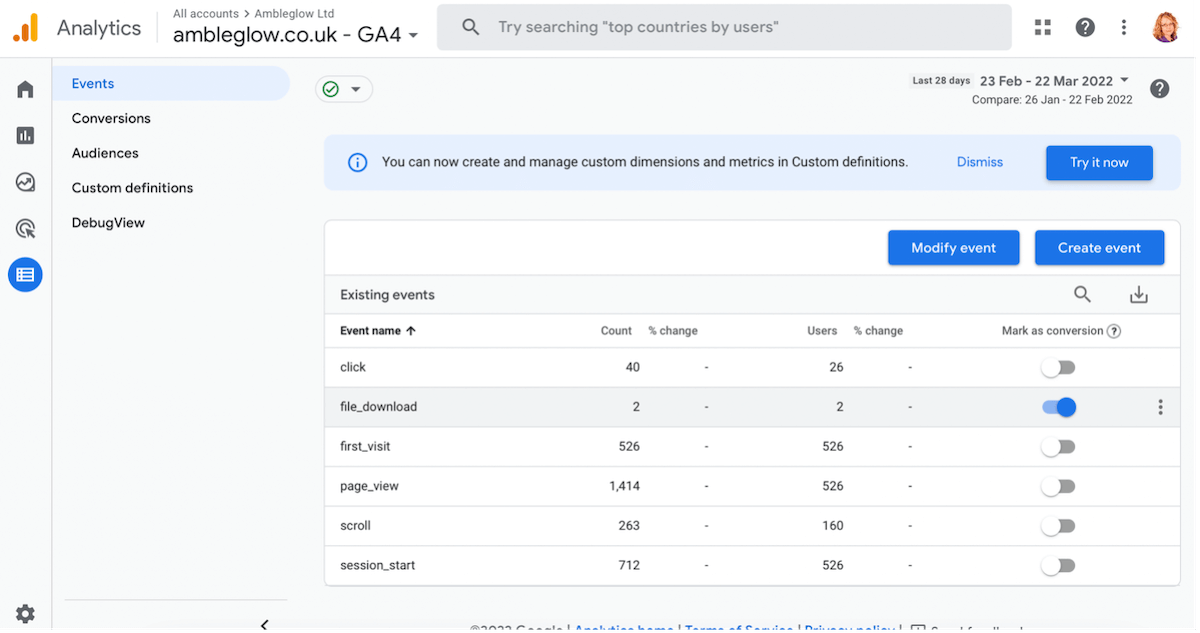Click the Modify event button
This screenshot has height=633, width=1200.
pos(954,248)
